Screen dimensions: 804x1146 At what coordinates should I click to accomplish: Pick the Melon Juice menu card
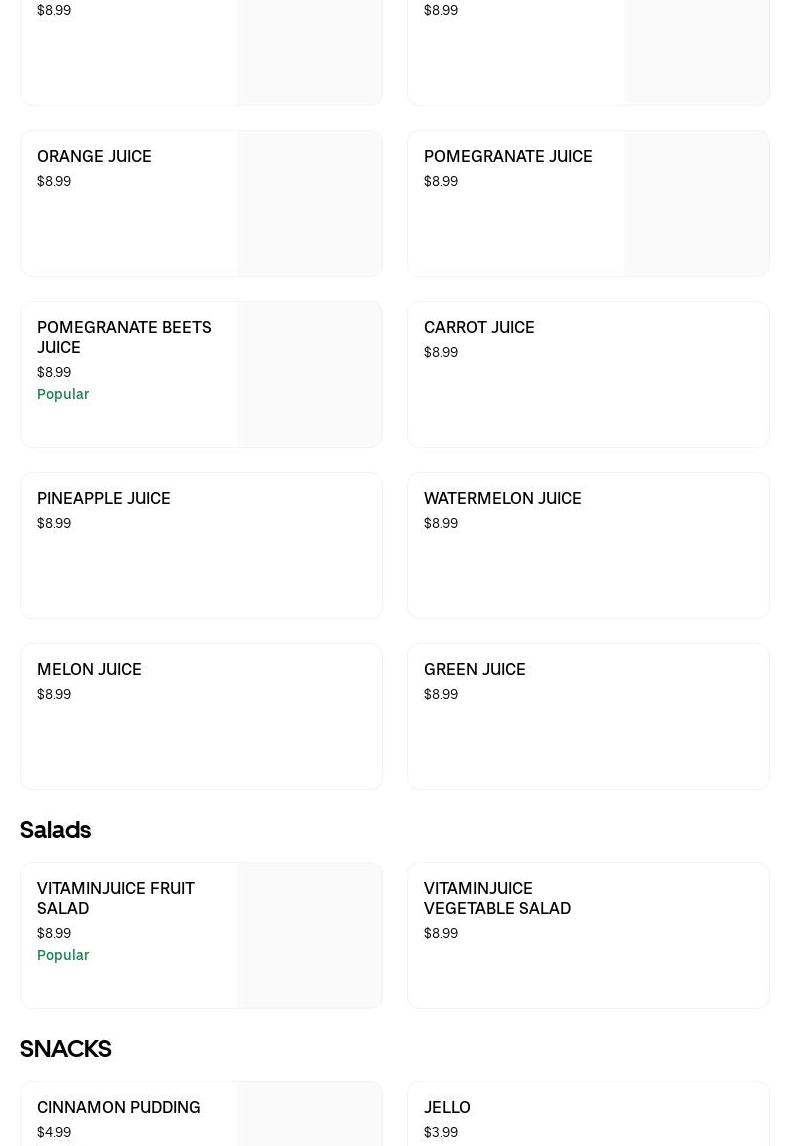(x=201, y=716)
